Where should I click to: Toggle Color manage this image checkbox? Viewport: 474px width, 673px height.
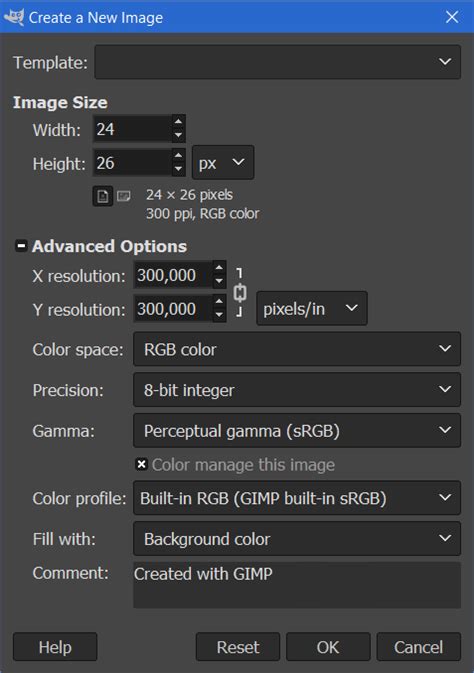click(141, 464)
